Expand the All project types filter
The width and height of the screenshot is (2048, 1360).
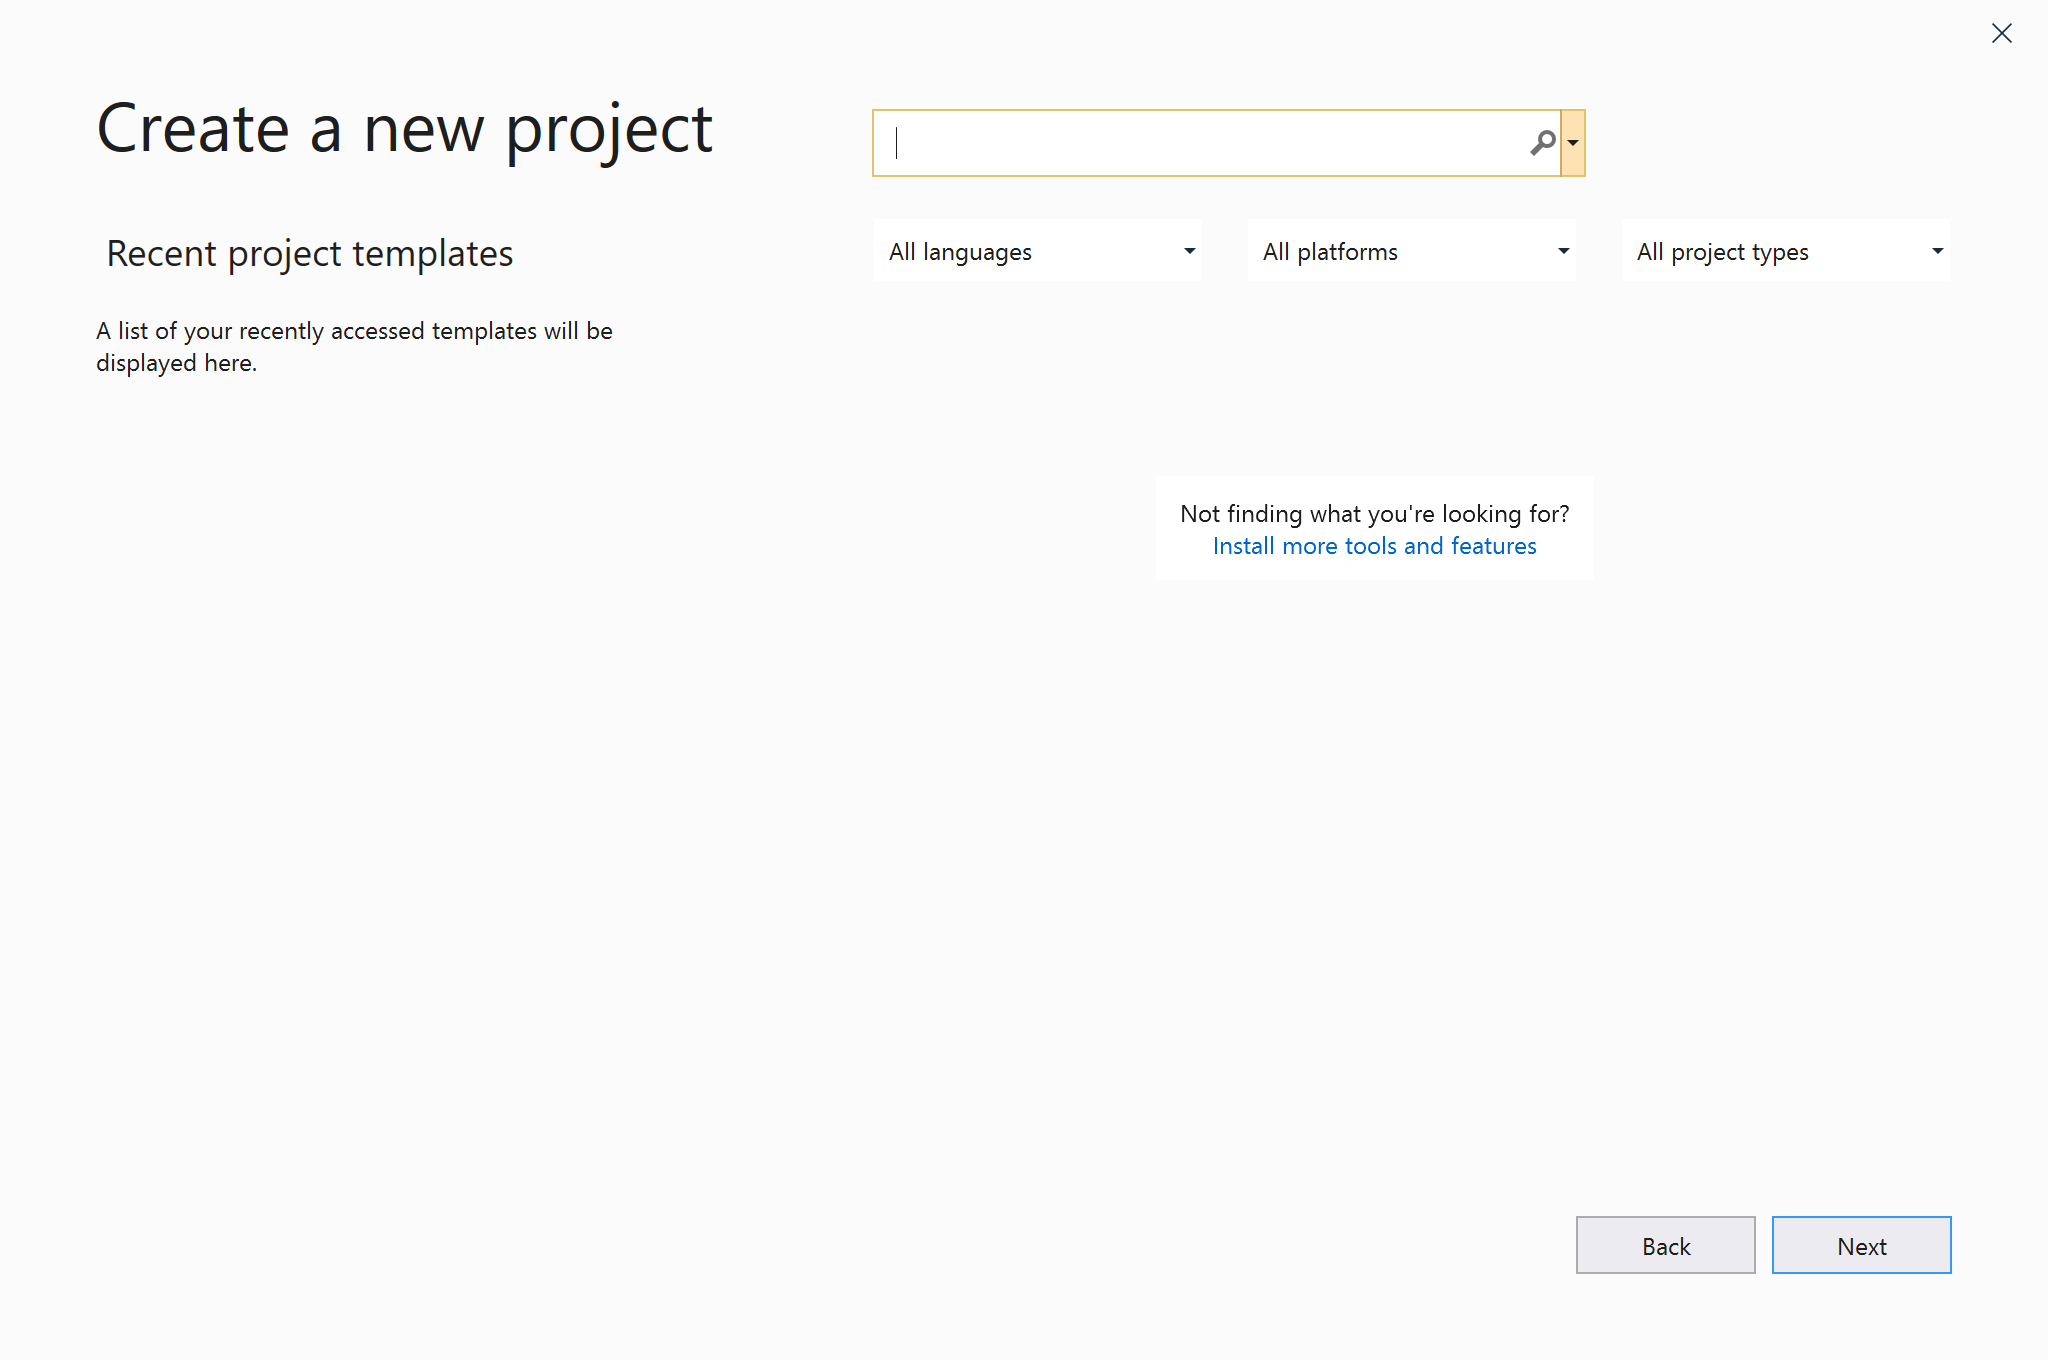coord(1785,251)
